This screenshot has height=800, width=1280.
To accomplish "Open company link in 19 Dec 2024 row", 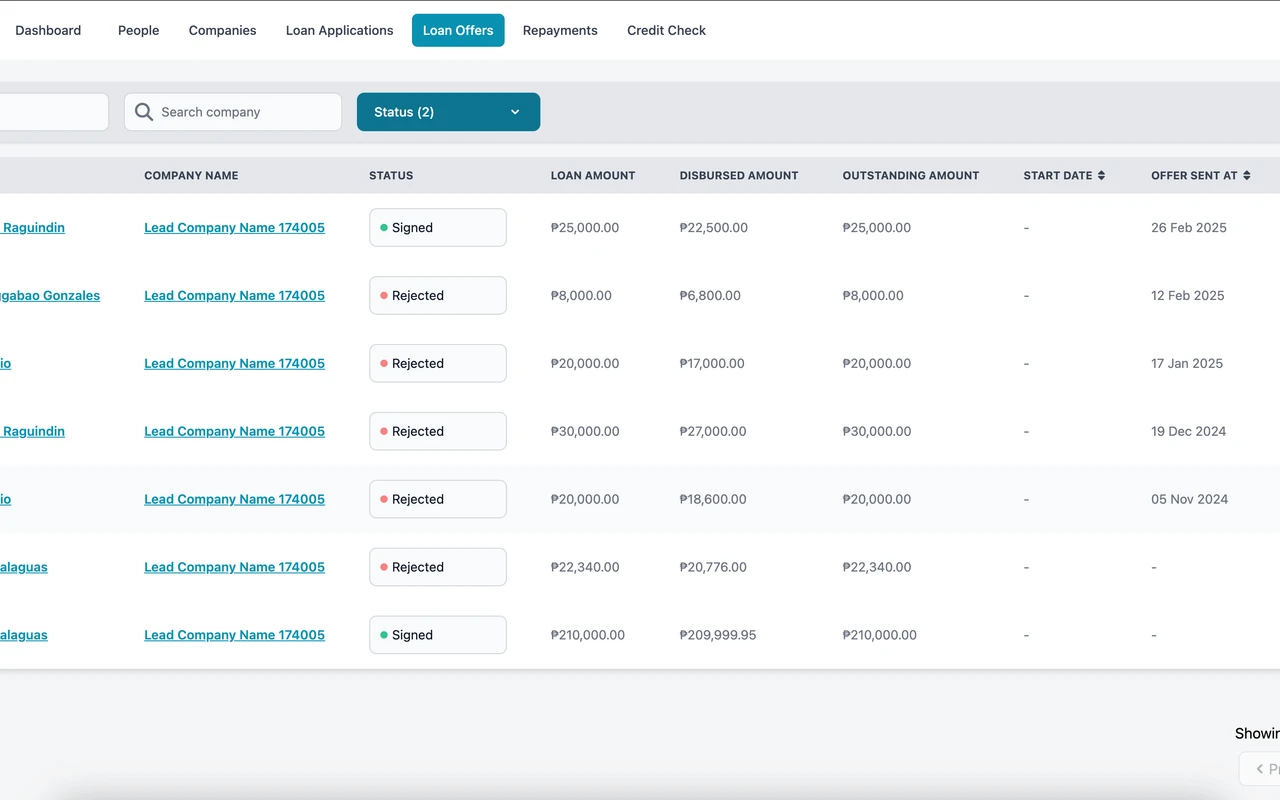I will pos(234,431).
